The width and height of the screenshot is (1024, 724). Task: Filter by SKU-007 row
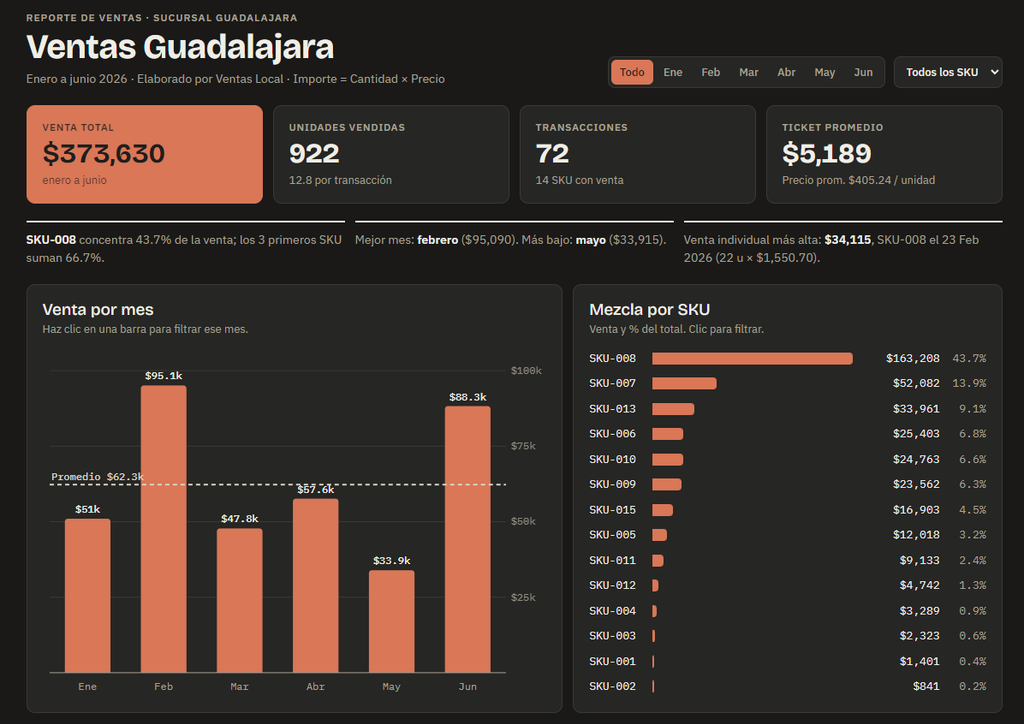point(788,383)
